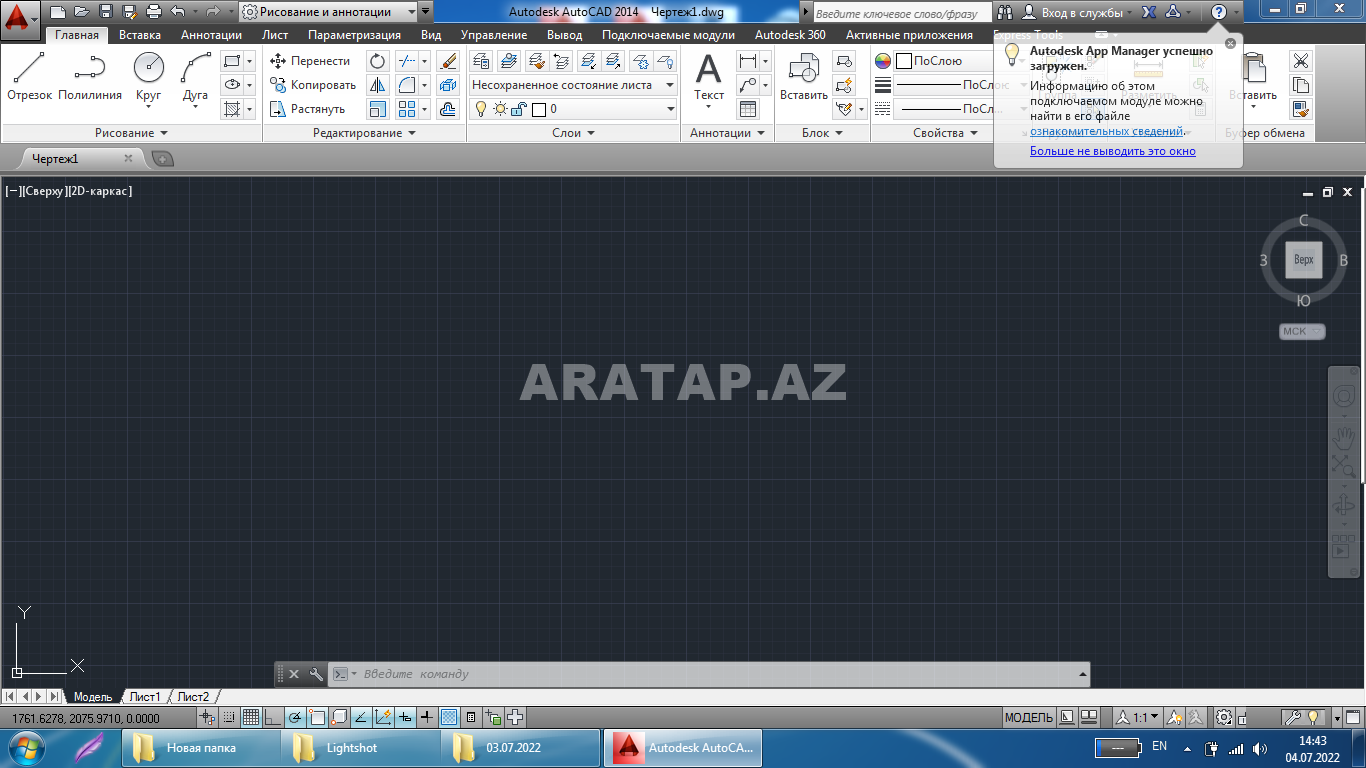This screenshot has height=768, width=1366.
Task: Click Растянуть stretch tool
Action: (308, 109)
